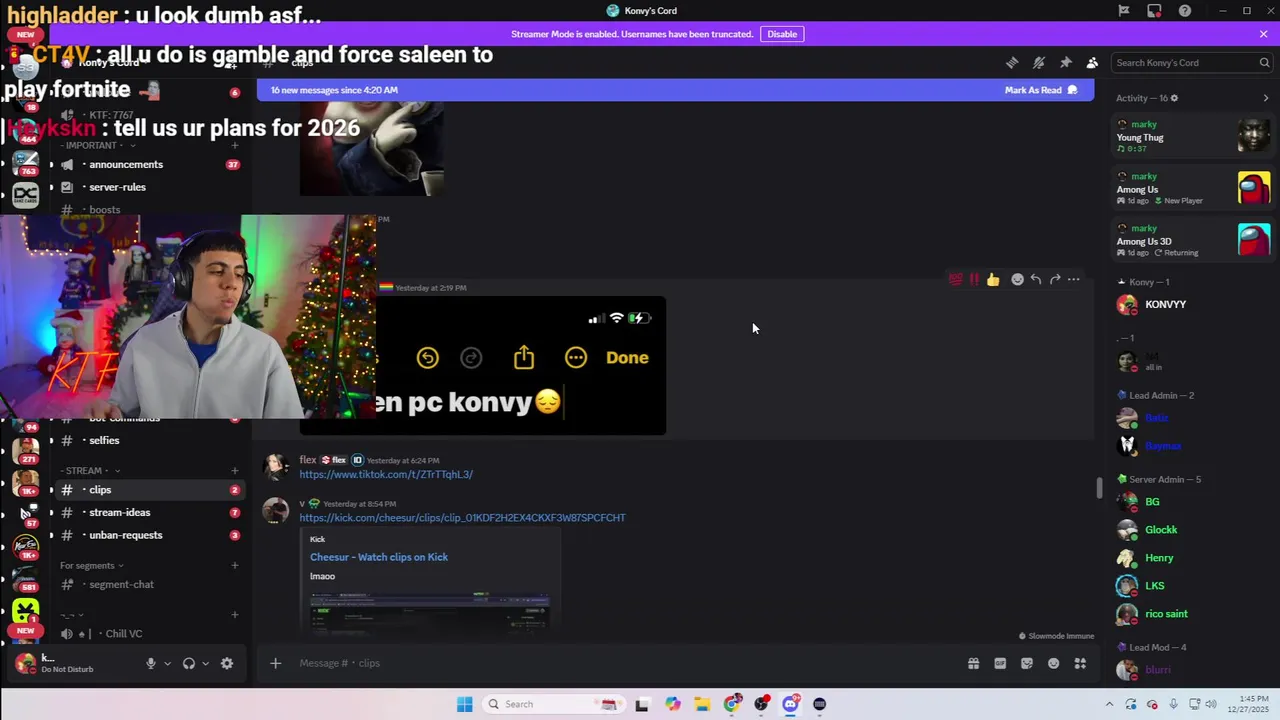
Task: Open the tiktok.com link from flex
Action: 386,475
